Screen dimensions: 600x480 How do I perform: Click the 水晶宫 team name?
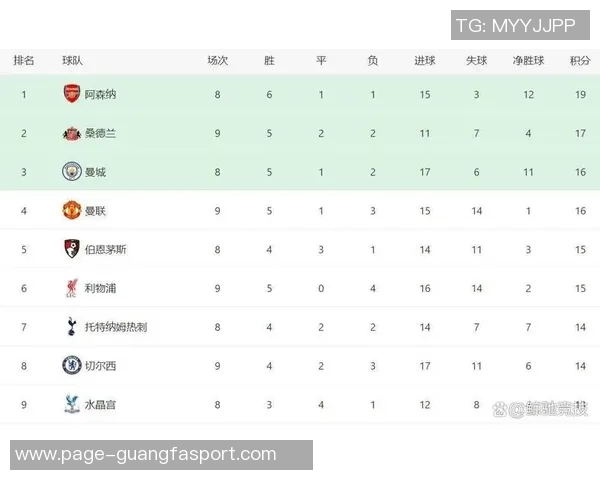(x=100, y=405)
